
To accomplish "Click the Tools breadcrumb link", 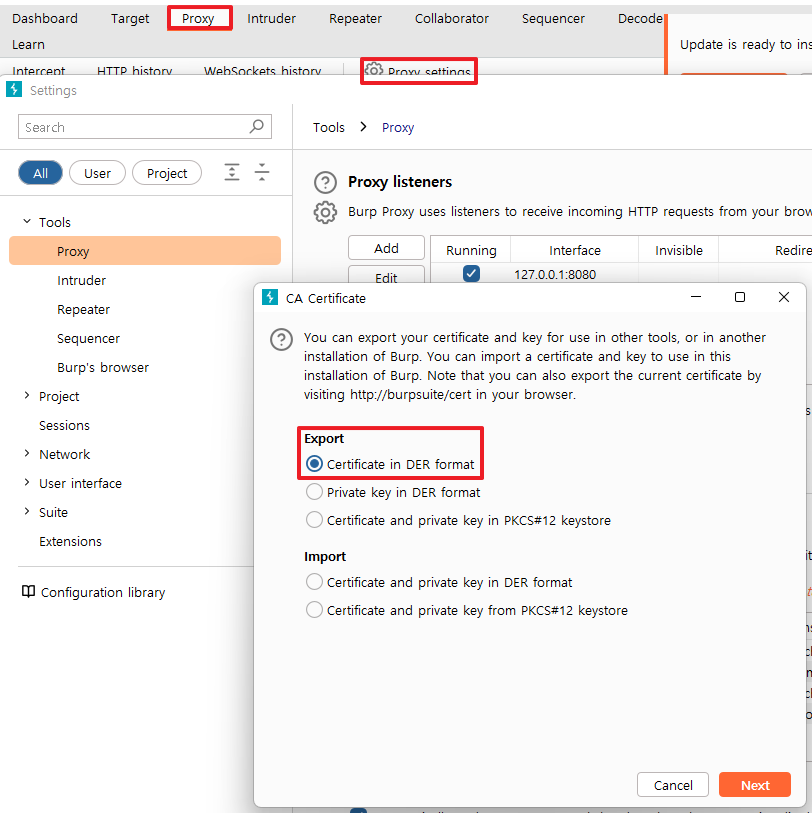I will point(329,128).
